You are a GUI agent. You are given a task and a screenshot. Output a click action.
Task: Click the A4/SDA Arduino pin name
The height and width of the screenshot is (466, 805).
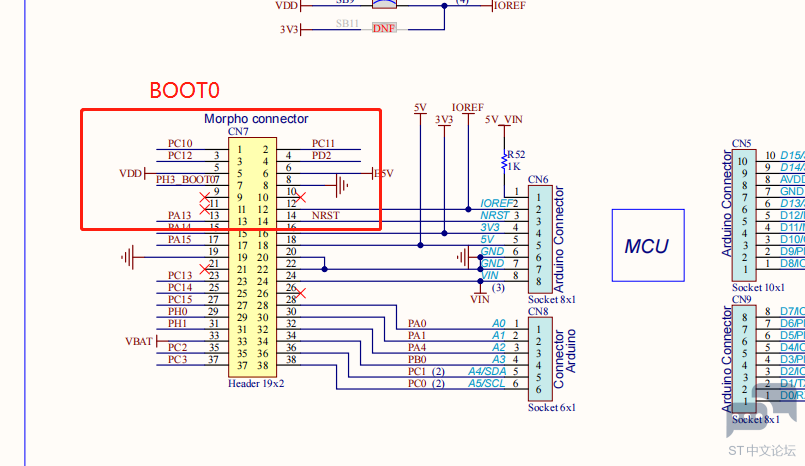point(488,372)
